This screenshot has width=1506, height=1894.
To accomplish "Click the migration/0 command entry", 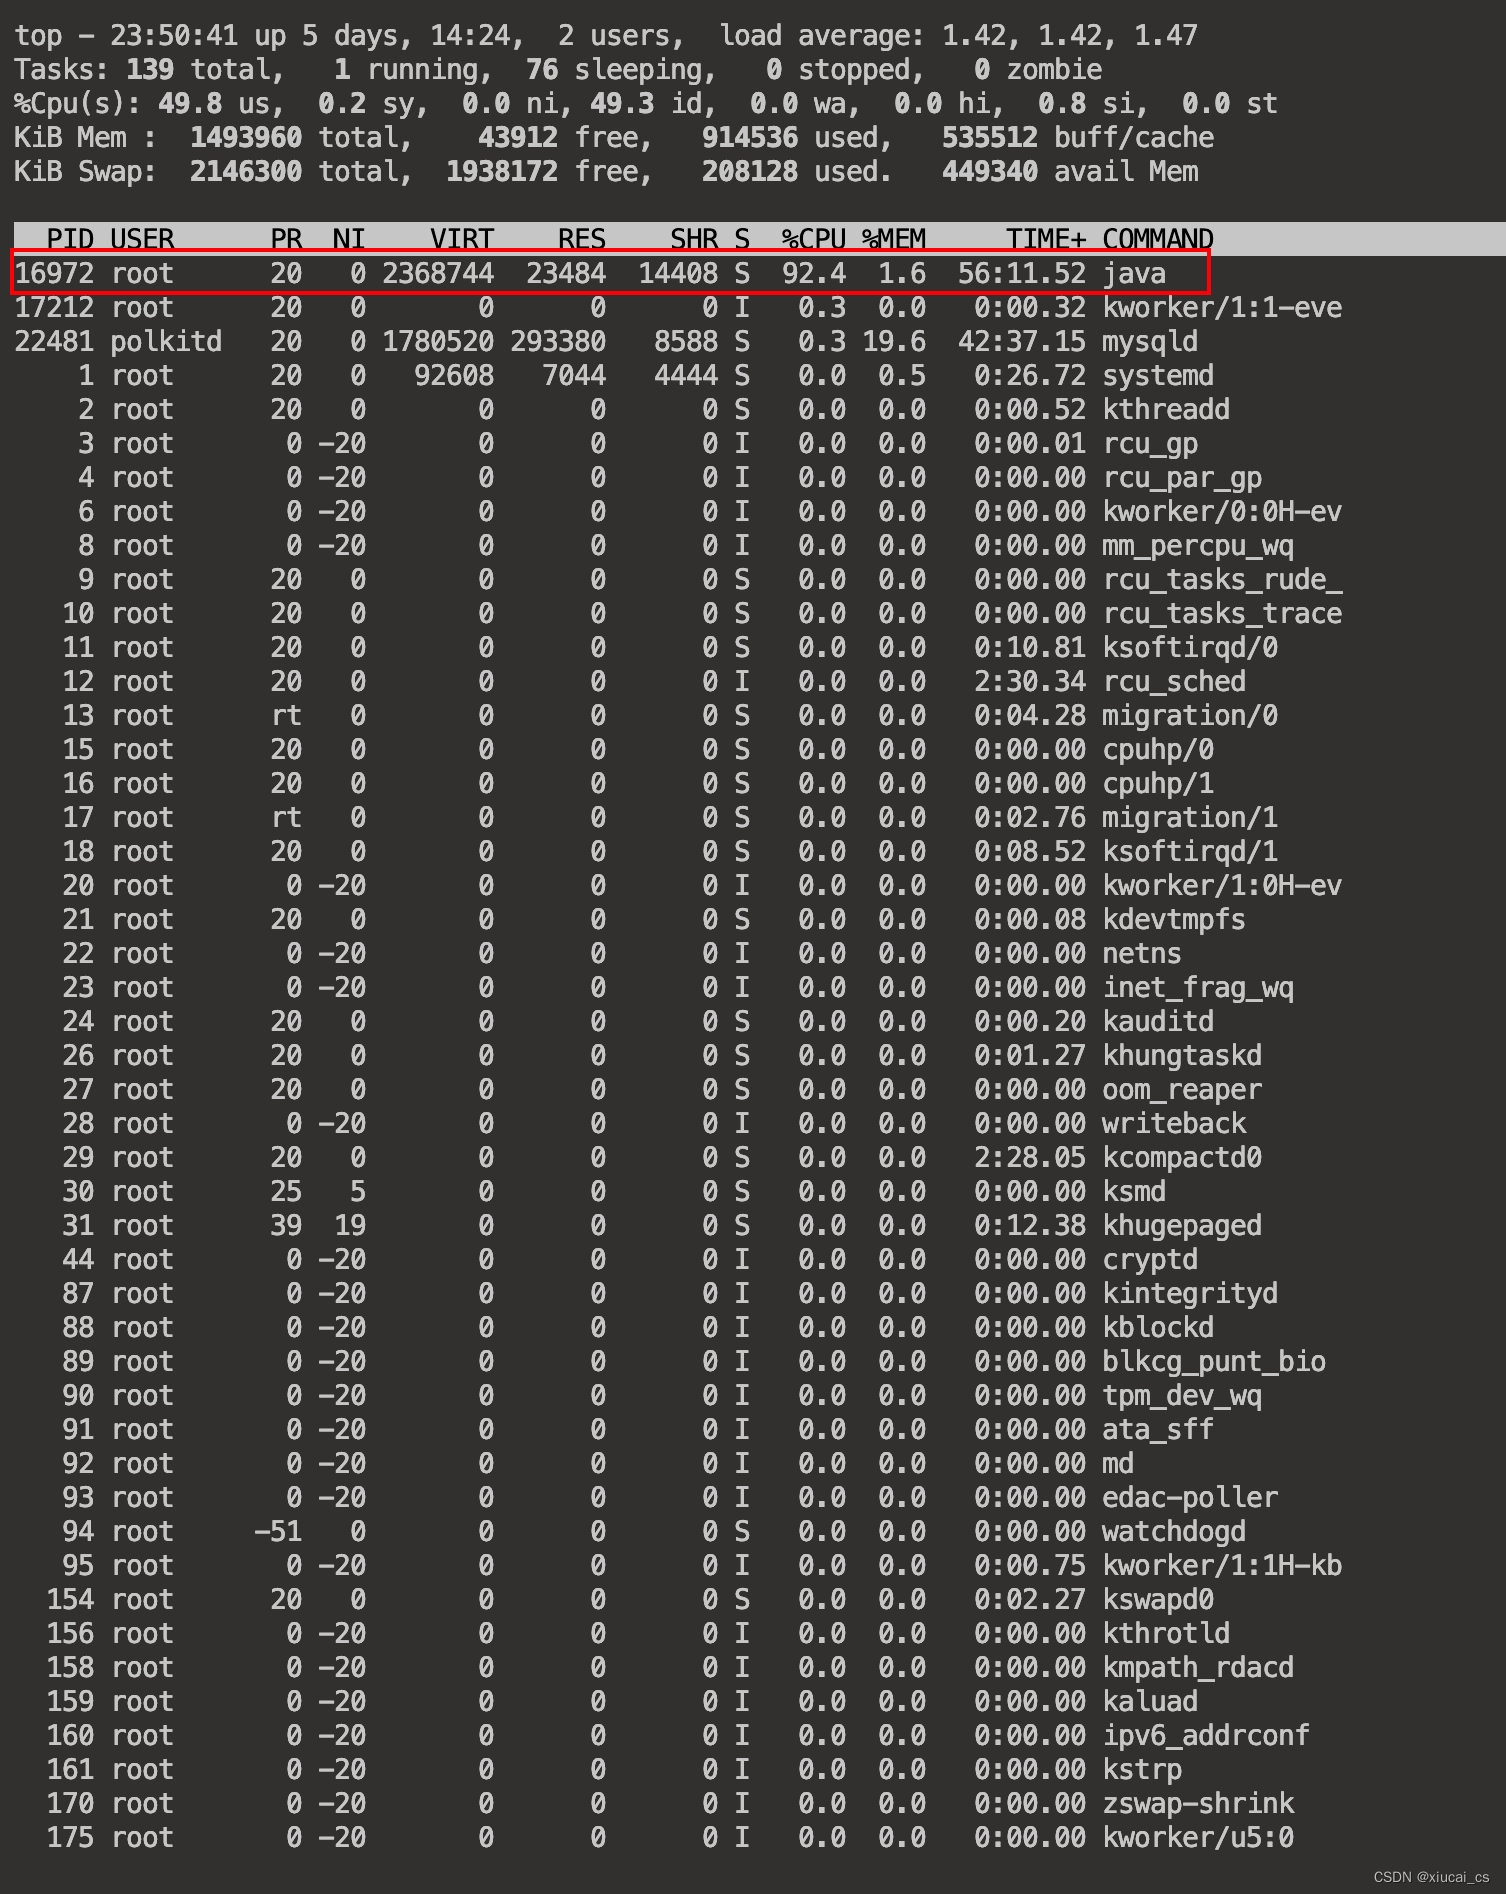I will (x=1189, y=716).
